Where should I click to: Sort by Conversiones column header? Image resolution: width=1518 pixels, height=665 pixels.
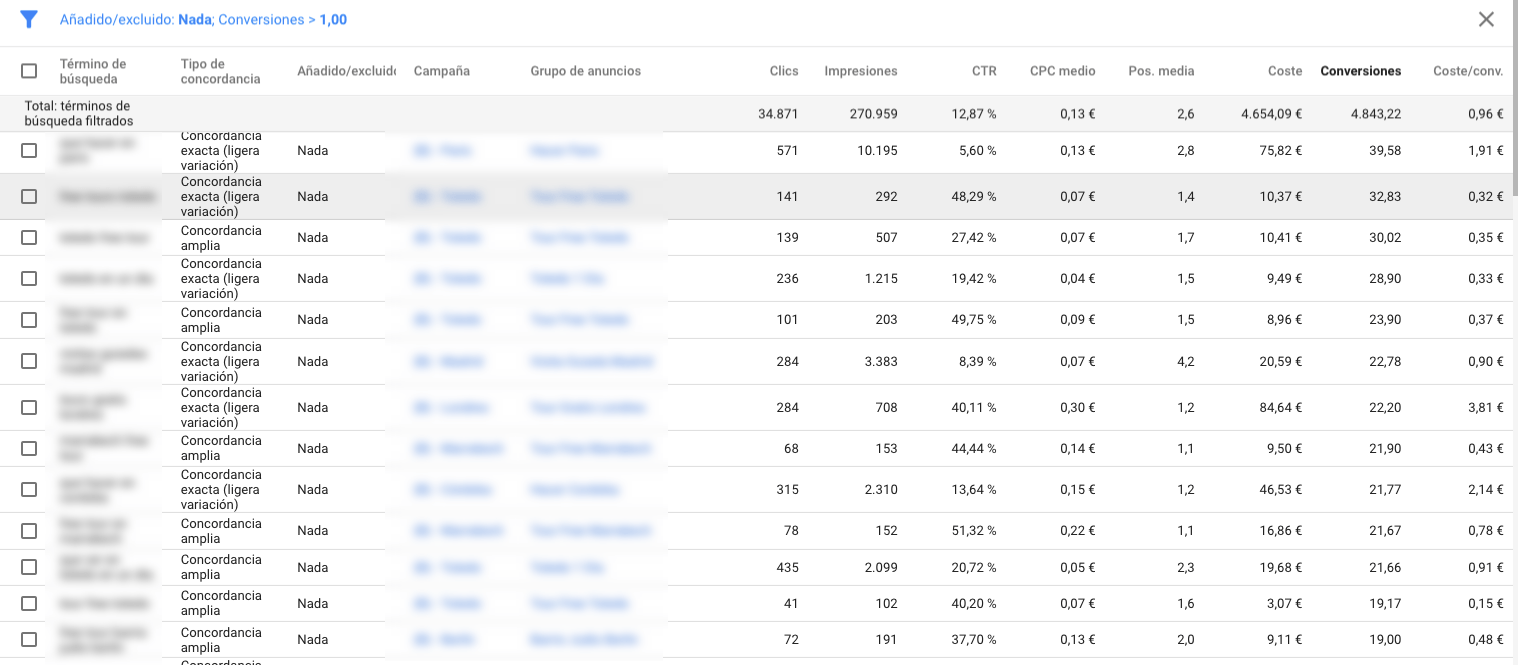[1360, 71]
